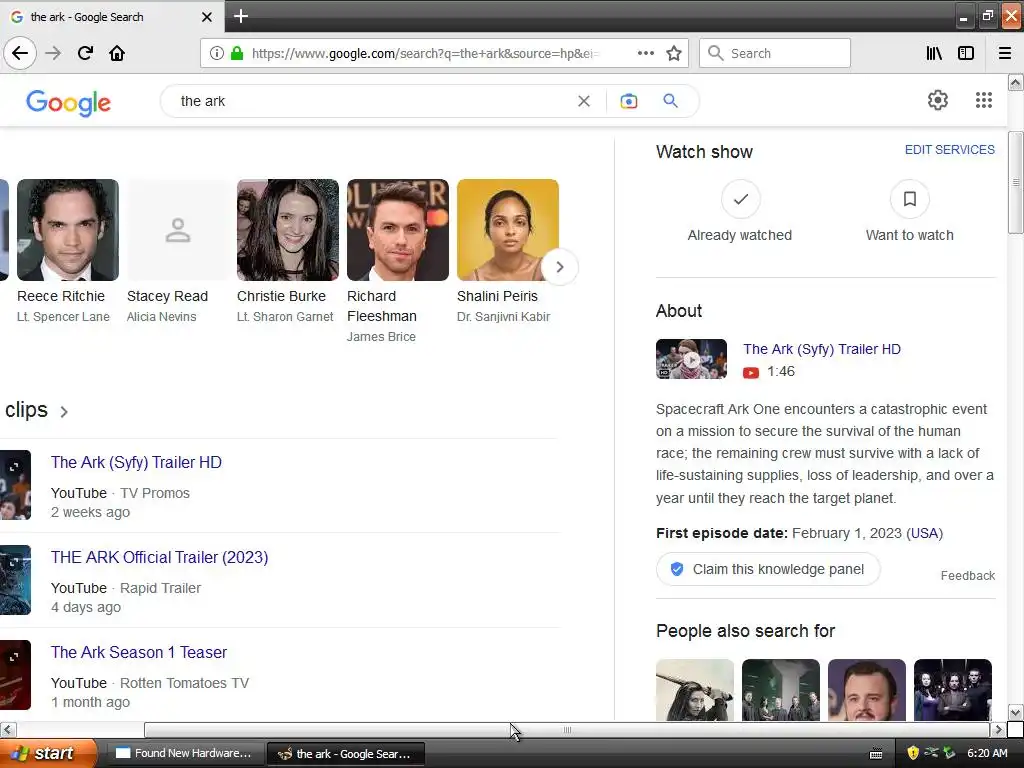This screenshot has width=1024, height=768.
Task: Reload the current page
Action: pos(85,53)
